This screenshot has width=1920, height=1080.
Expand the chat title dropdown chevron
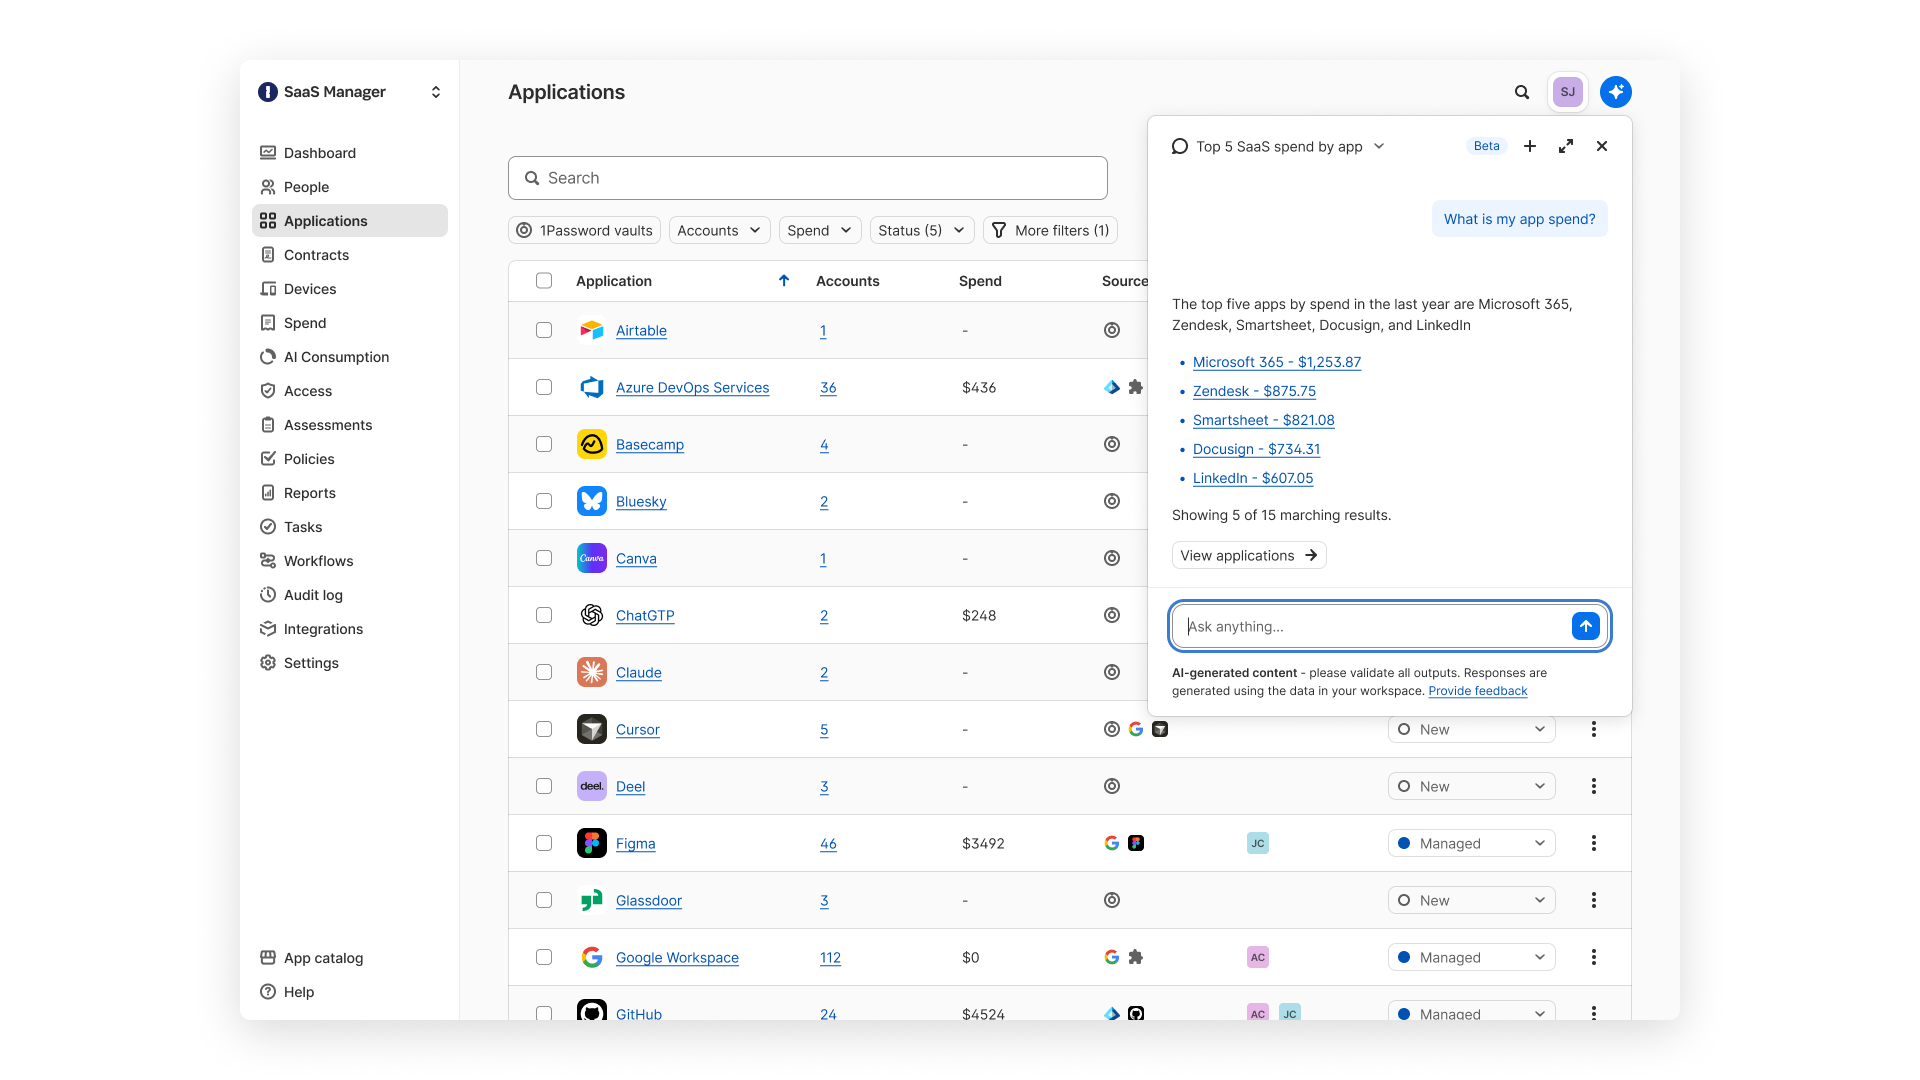pyautogui.click(x=1379, y=146)
